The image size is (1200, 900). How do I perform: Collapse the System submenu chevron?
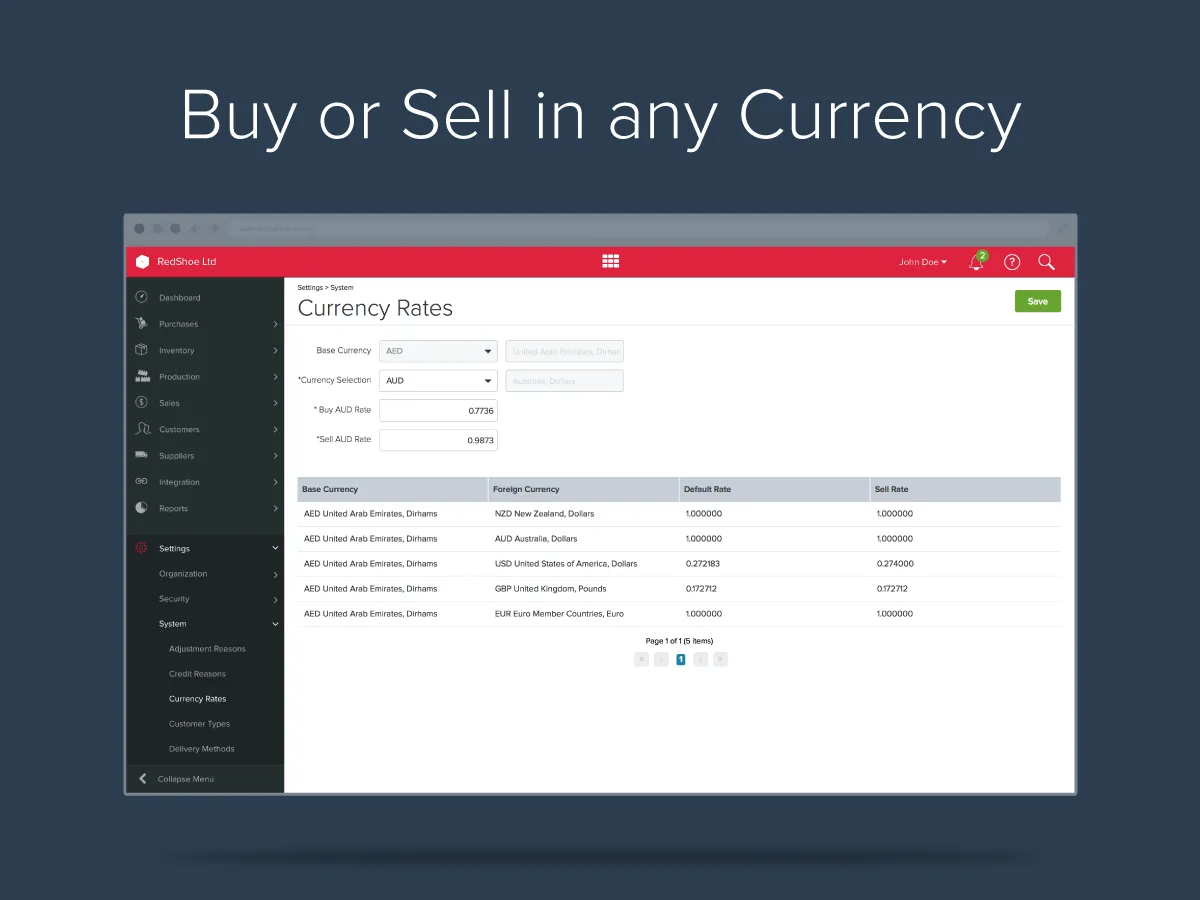pos(275,624)
